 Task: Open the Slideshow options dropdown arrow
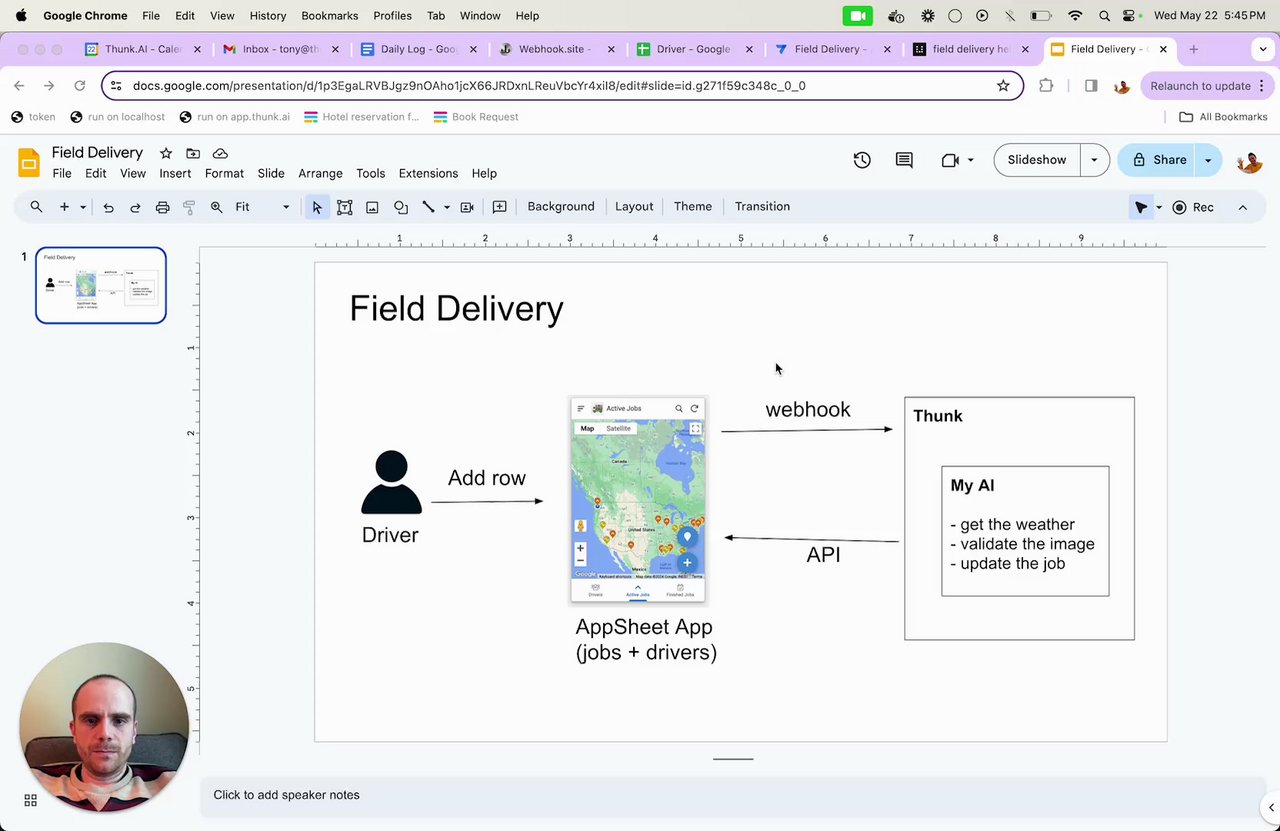1094,160
